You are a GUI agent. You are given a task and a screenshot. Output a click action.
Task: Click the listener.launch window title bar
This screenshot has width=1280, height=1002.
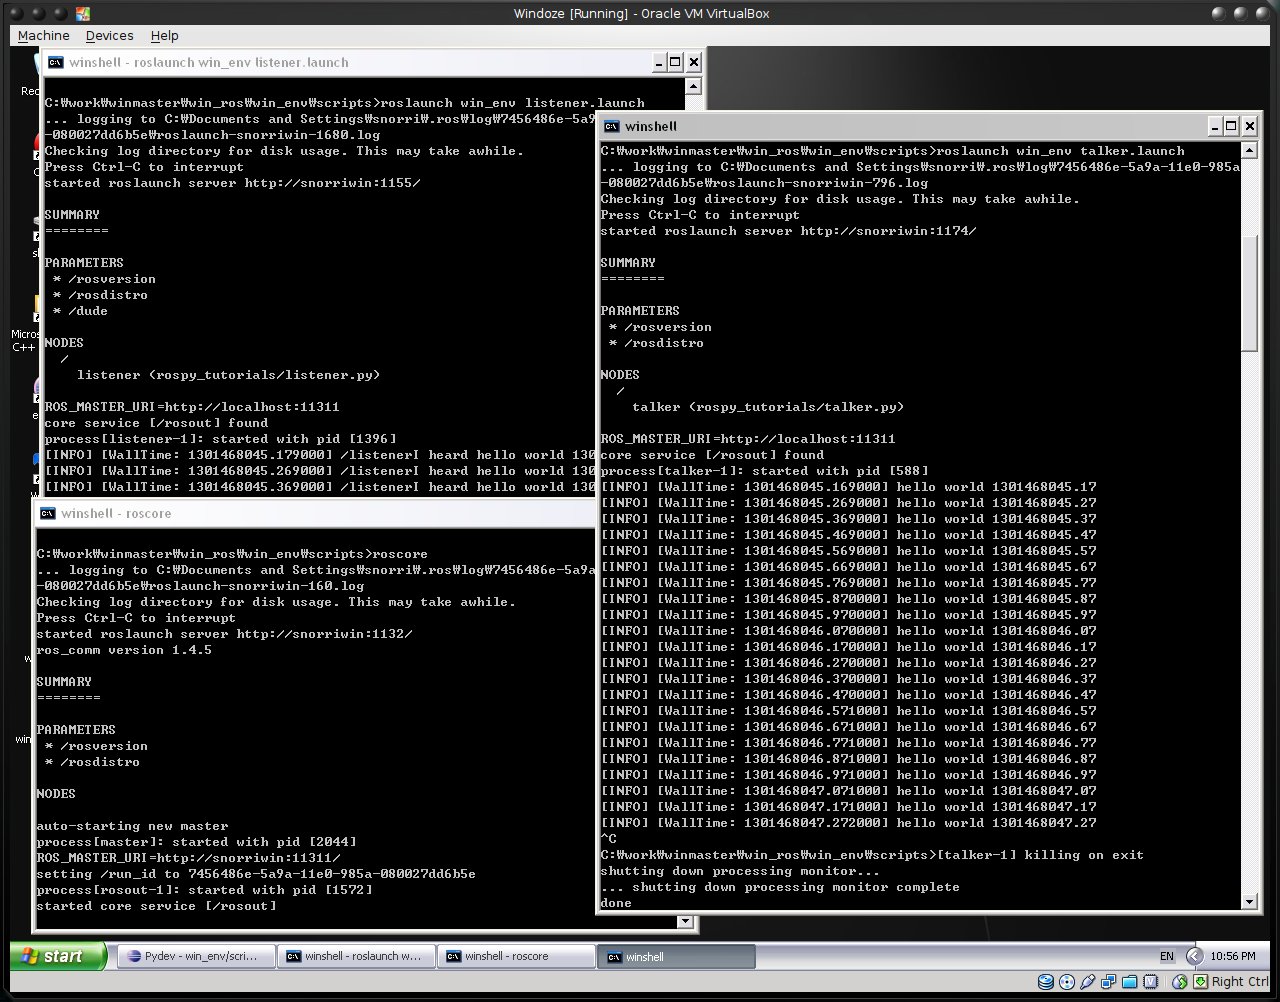tap(371, 62)
